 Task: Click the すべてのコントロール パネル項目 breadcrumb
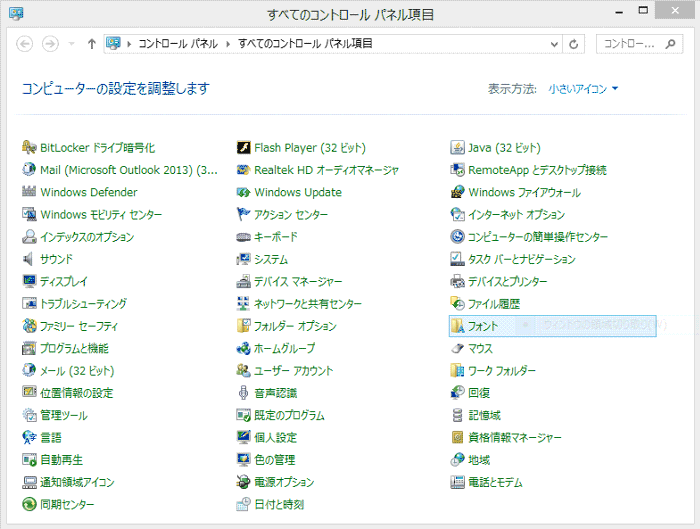tap(305, 44)
